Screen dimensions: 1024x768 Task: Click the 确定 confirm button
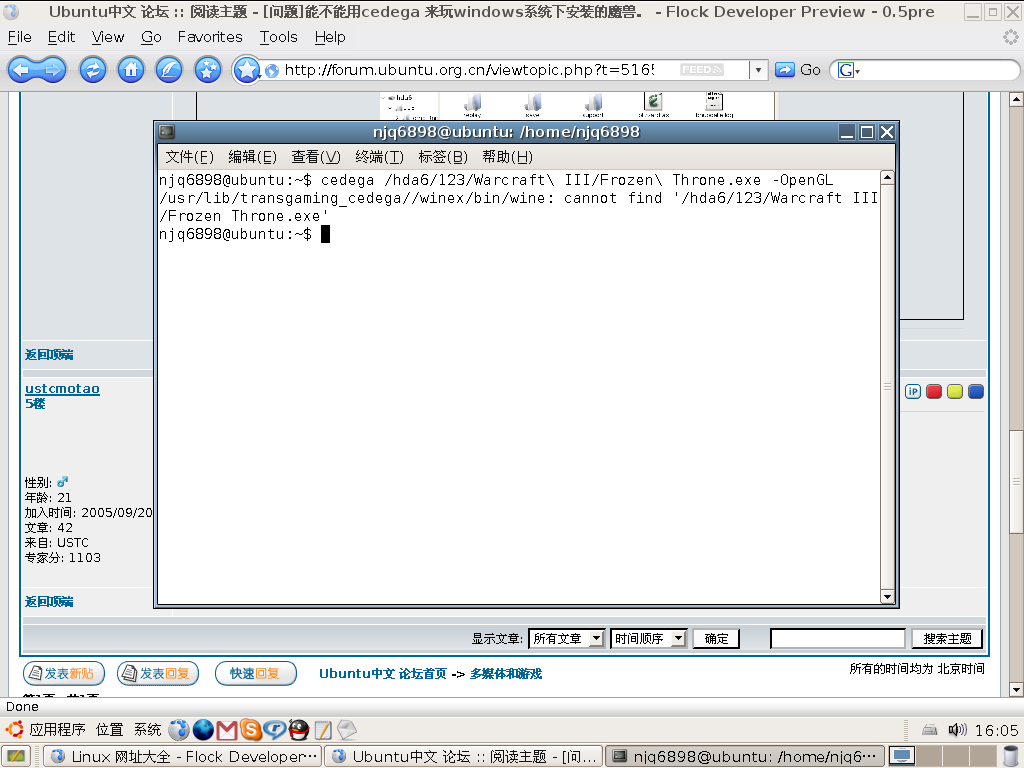(x=716, y=638)
